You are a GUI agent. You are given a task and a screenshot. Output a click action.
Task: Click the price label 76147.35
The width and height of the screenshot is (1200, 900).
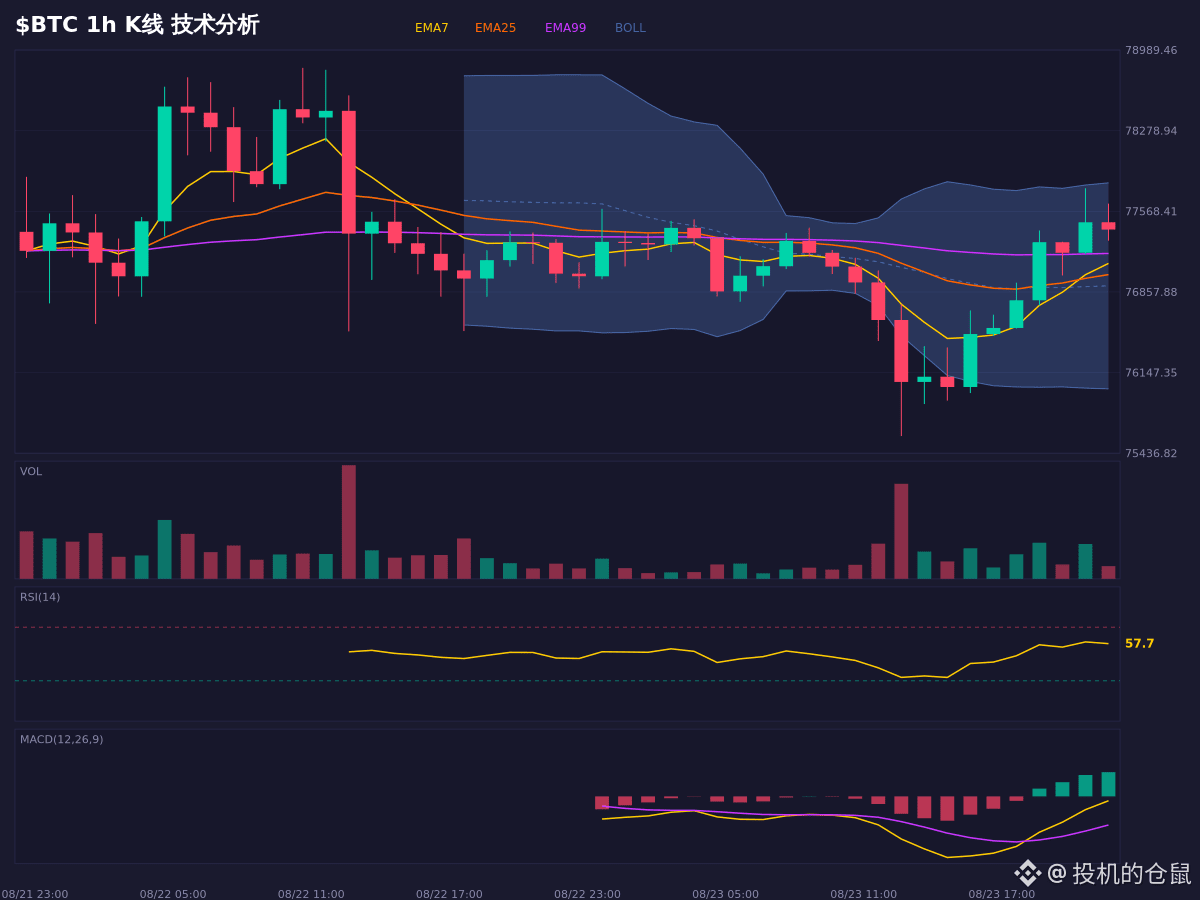(x=1151, y=373)
